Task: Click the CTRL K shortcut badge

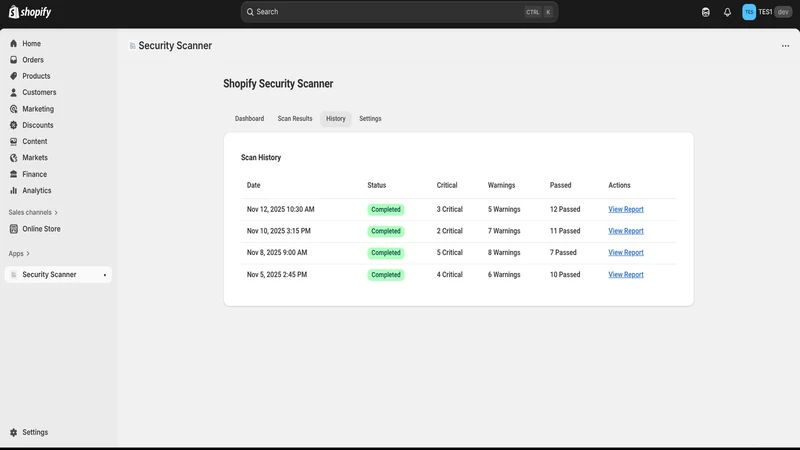Action: (539, 12)
